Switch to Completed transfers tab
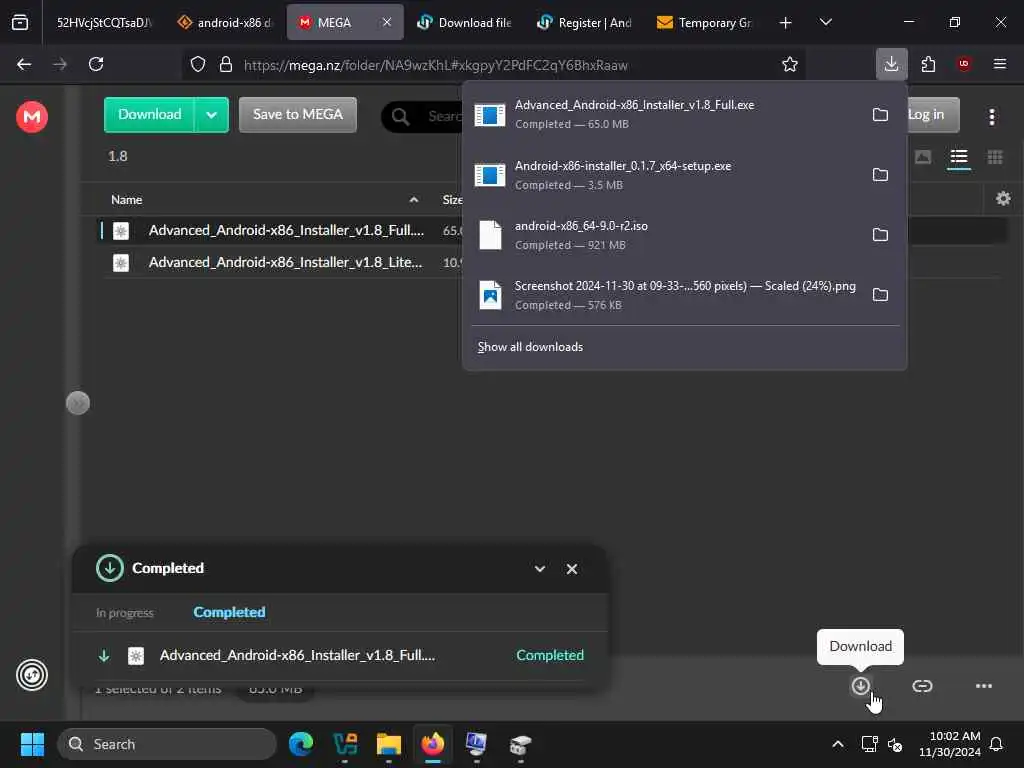1024x768 pixels. 229,612
